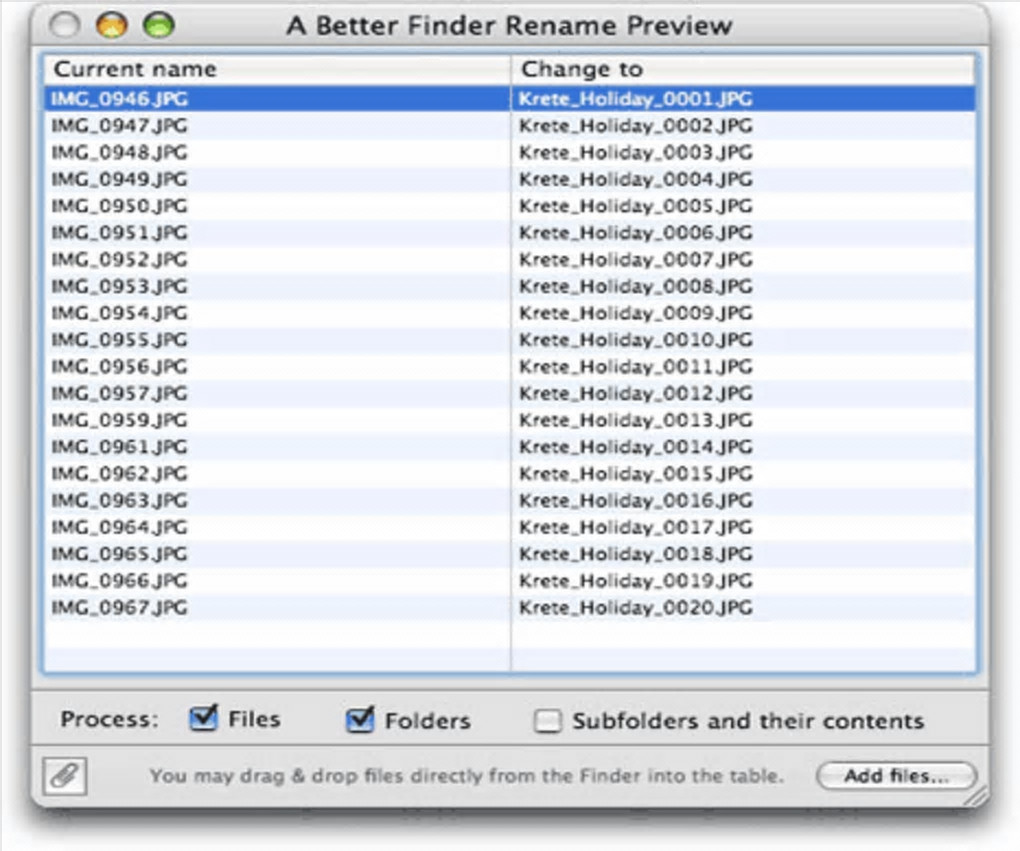Screen dimensions: 1020x851
Task: Pick the IMG_0959.JPG row
Action: pos(510,420)
